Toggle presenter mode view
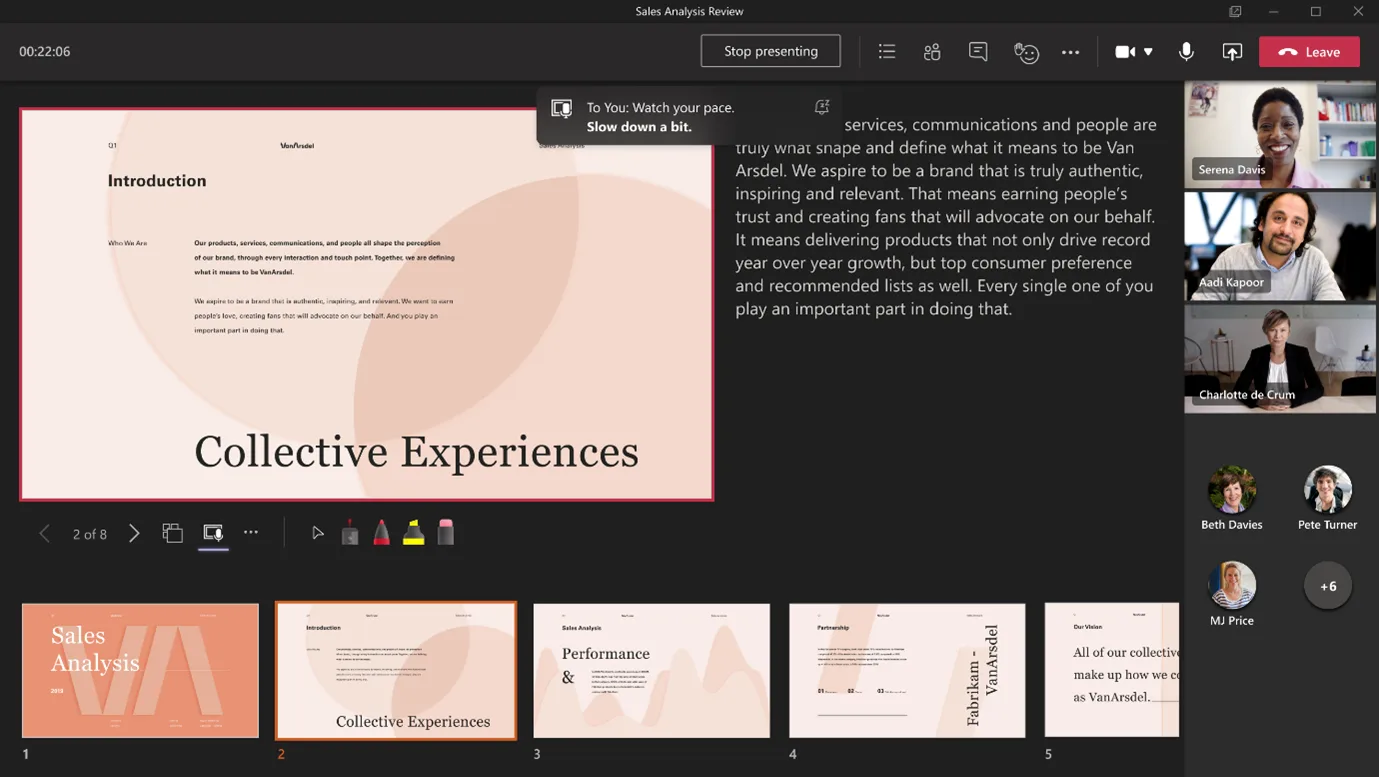 (212, 532)
